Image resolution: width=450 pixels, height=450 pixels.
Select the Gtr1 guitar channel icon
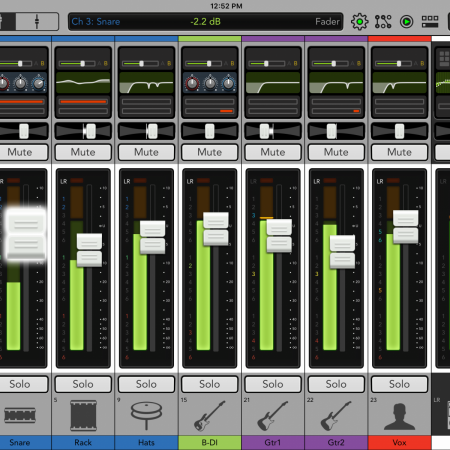[x=273, y=416]
